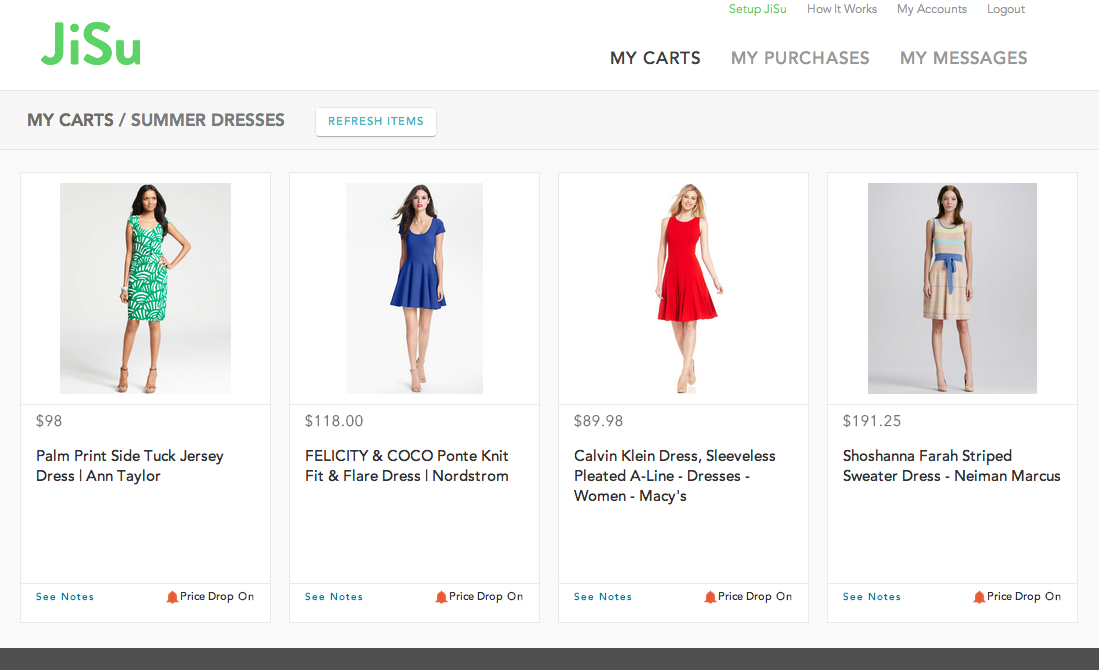Go to My Accounts
Screen dimensions: 1099x670
(931, 9)
